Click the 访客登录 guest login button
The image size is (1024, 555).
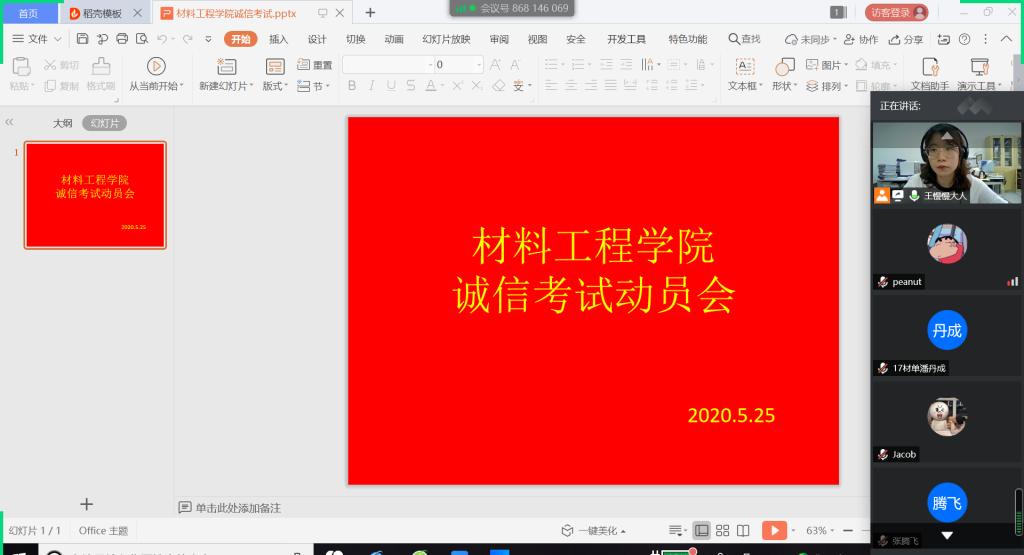tap(896, 13)
